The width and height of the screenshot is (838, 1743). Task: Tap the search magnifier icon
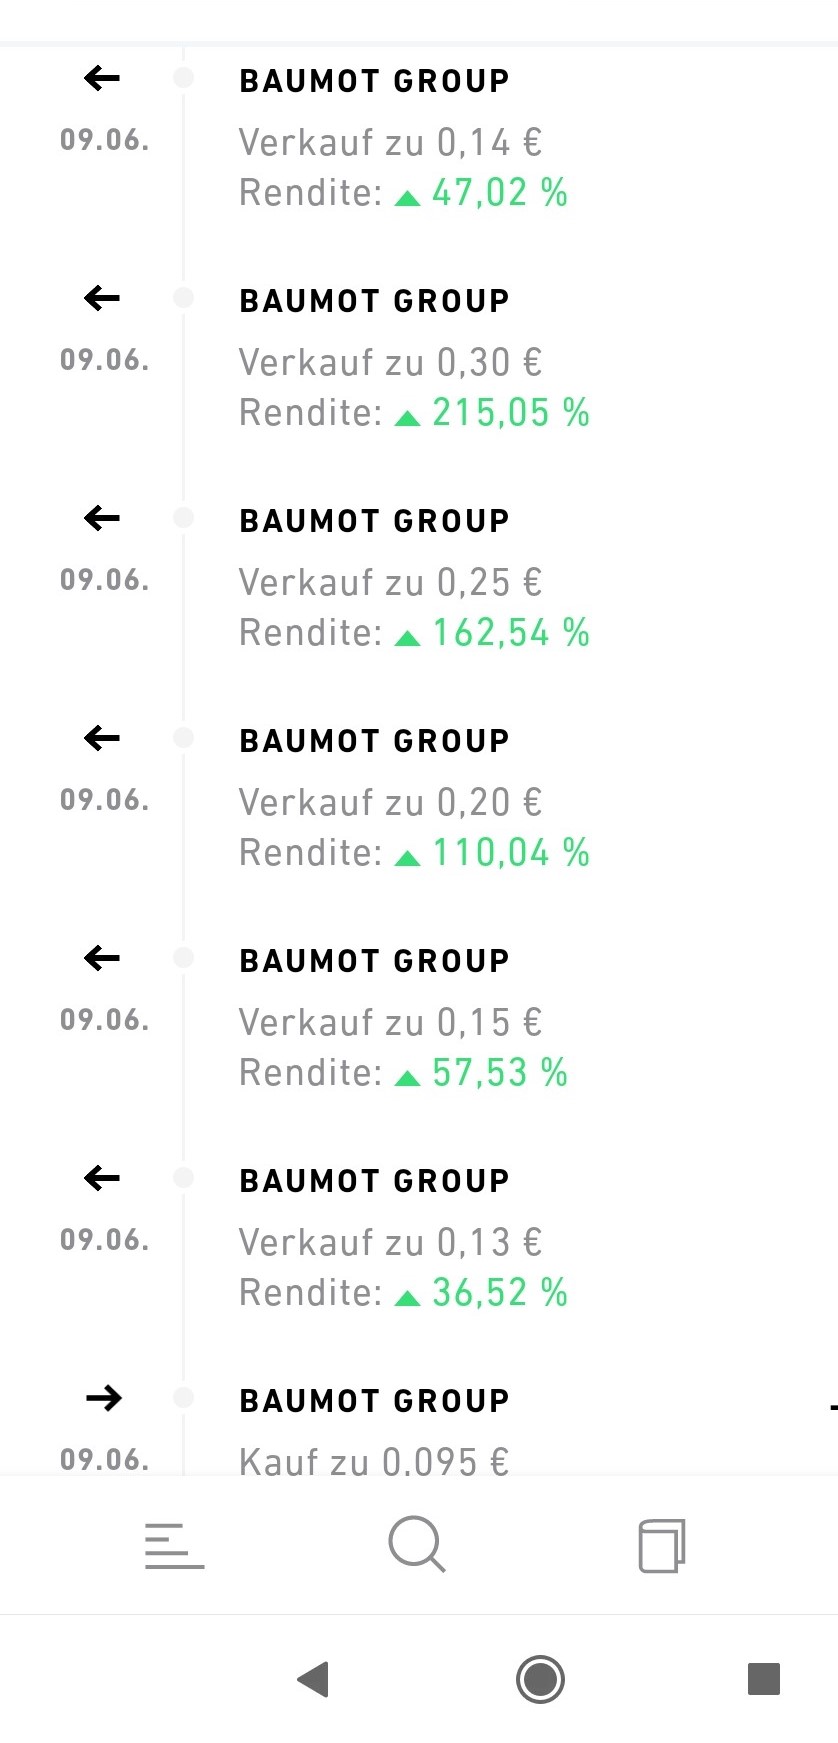416,1545
